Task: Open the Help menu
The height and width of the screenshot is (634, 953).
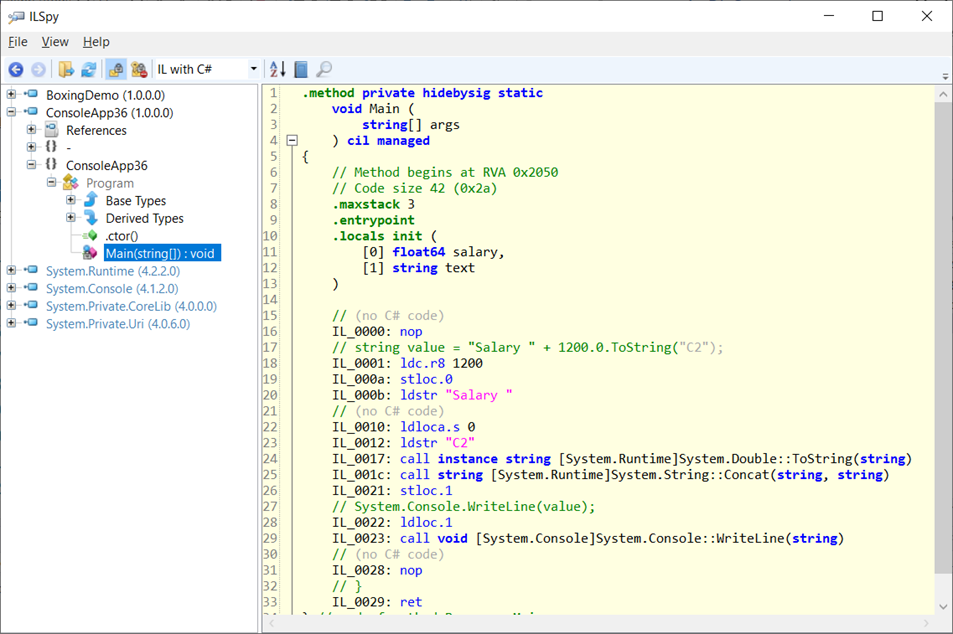Action: (96, 42)
